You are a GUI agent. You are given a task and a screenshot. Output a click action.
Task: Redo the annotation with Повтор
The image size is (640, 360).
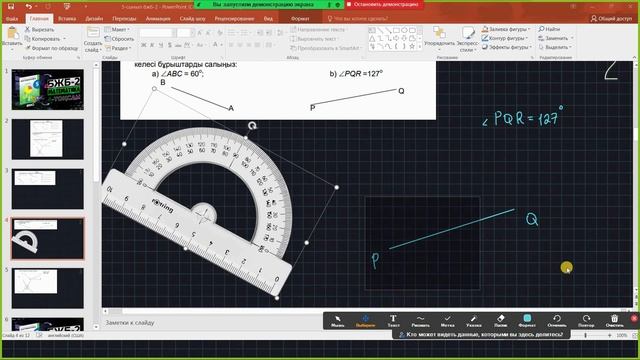pyautogui.click(x=586, y=321)
